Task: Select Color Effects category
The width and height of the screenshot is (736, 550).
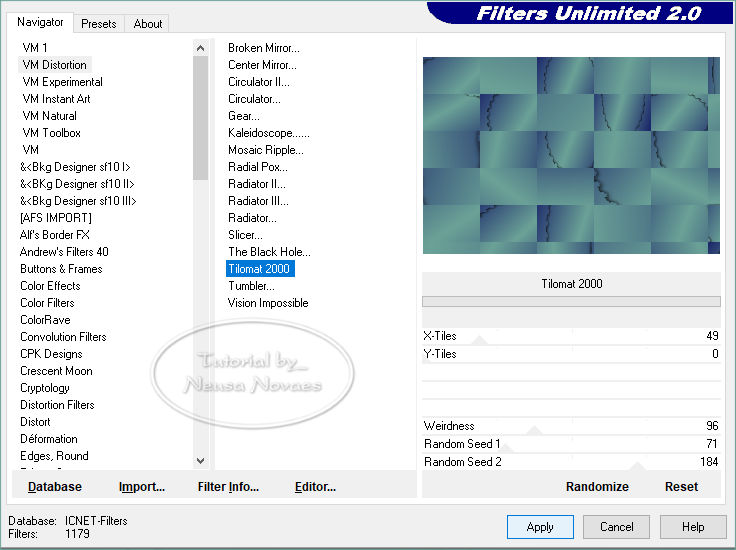Action: point(50,286)
